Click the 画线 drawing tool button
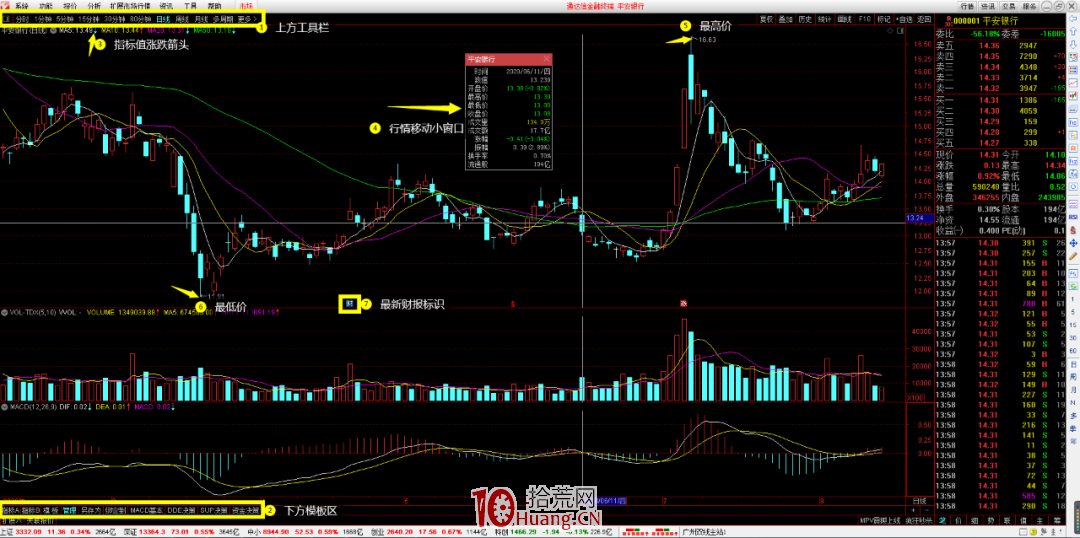 click(844, 19)
